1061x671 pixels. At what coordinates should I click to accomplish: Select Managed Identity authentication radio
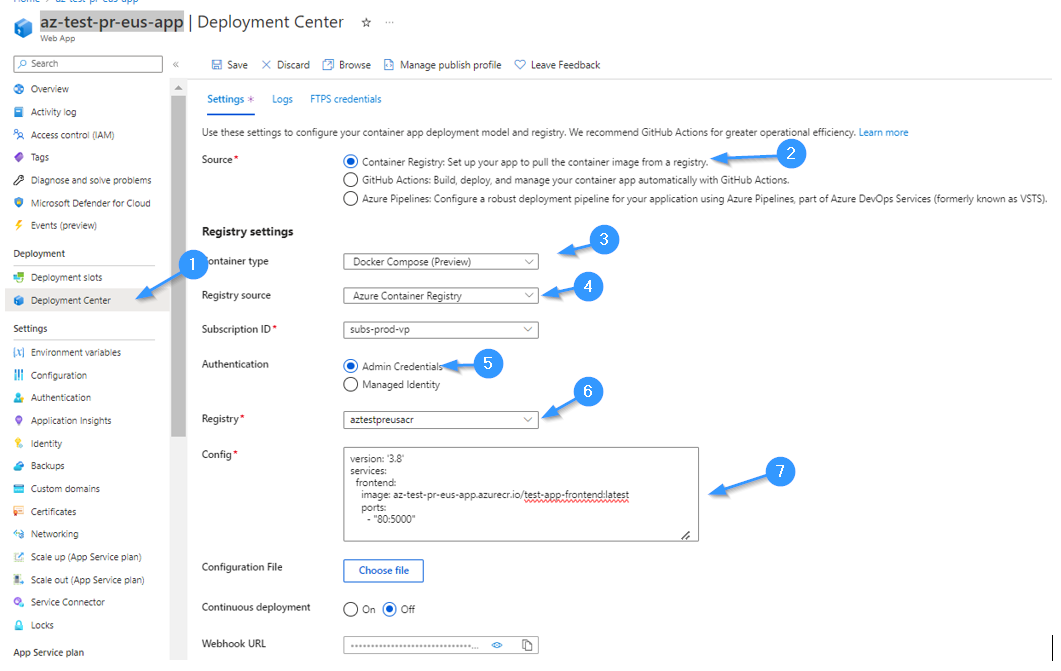pos(350,384)
